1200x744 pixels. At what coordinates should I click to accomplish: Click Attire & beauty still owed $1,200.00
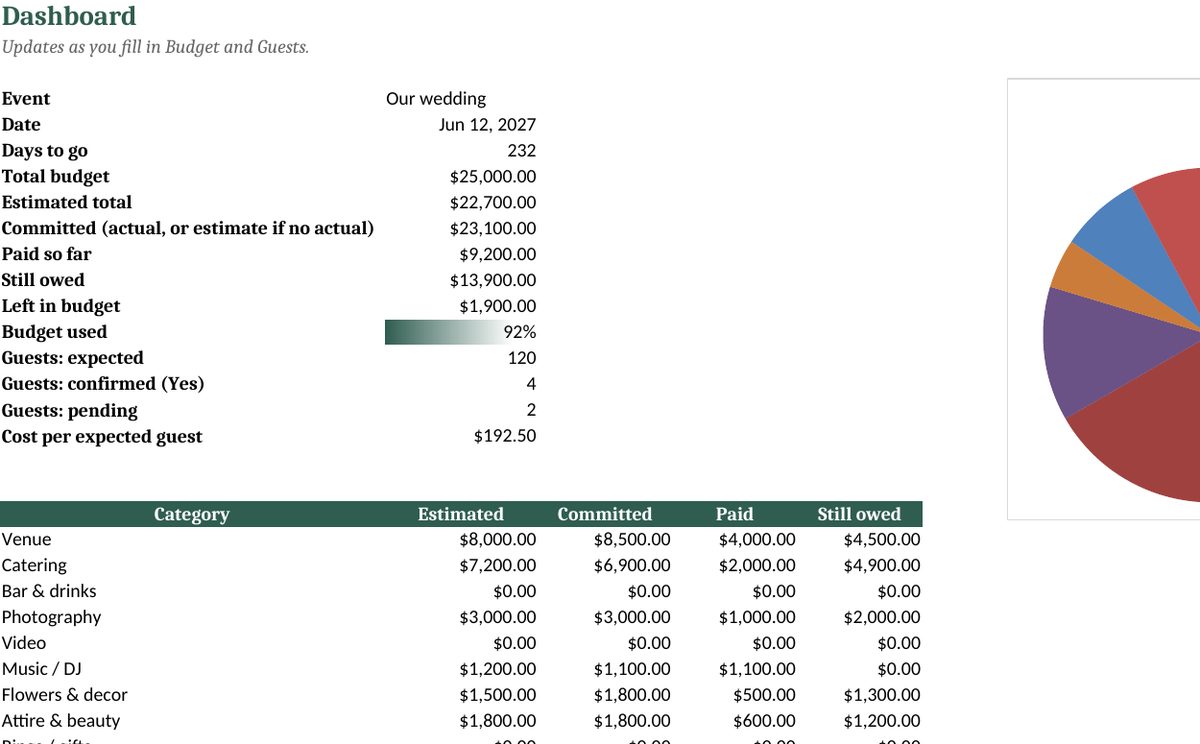click(x=882, y=722)
